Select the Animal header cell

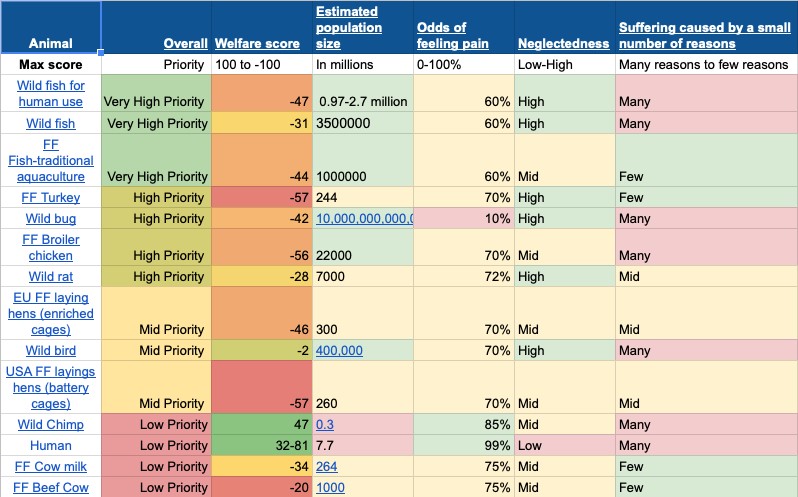coord(50,27)
